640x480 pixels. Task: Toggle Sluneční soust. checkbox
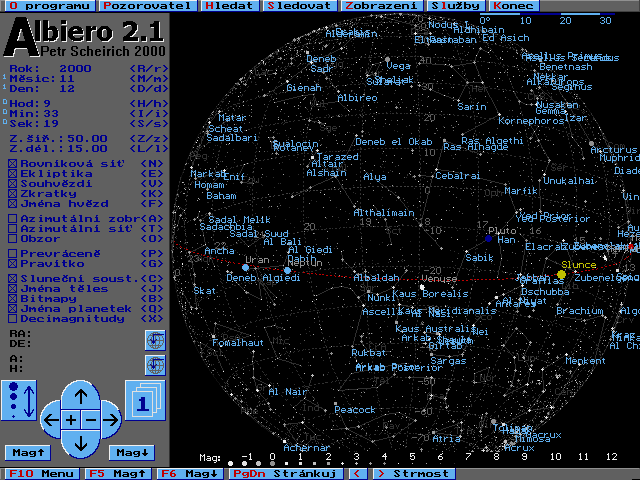click(13, 279)
